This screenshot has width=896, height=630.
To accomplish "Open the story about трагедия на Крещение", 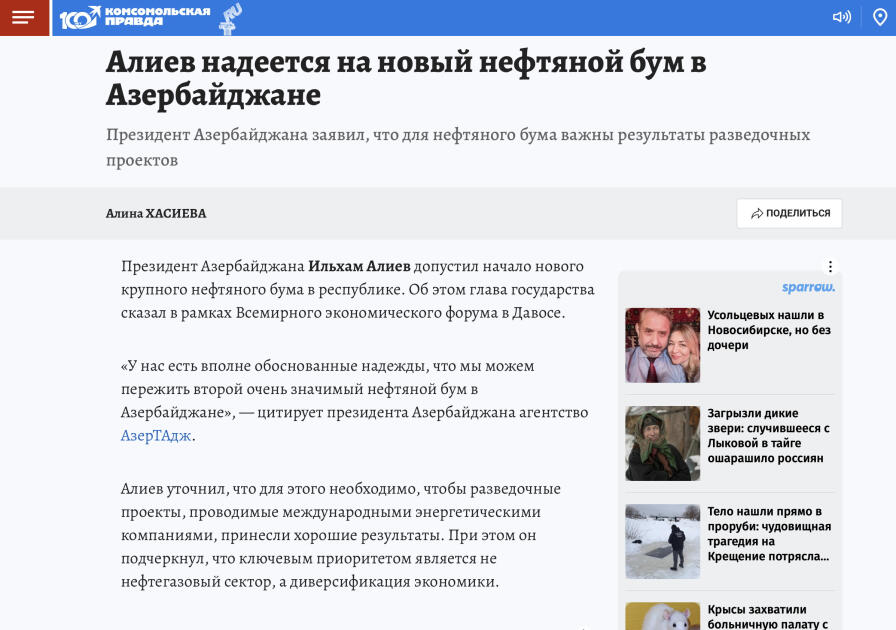I will coord(768,535).
